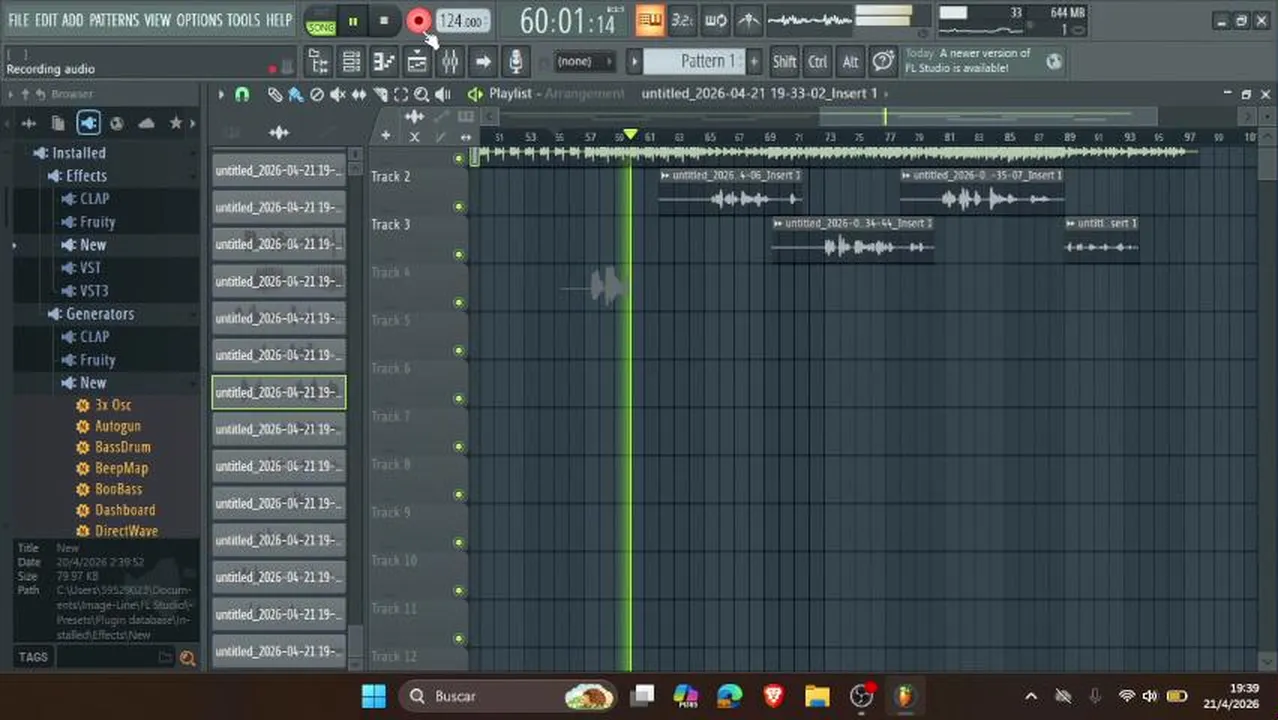The height and width of the screenshot is (720, 1278).
Task: Click the Ctrl modifier button
Action: pos(818,62)
